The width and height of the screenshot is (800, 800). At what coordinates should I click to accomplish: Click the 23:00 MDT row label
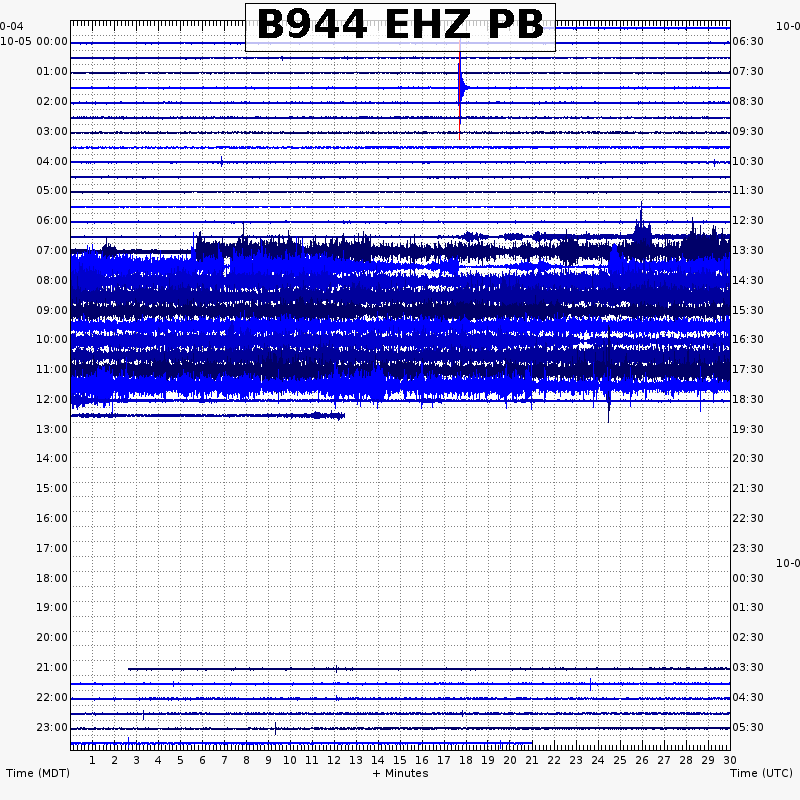coord(52,727)
